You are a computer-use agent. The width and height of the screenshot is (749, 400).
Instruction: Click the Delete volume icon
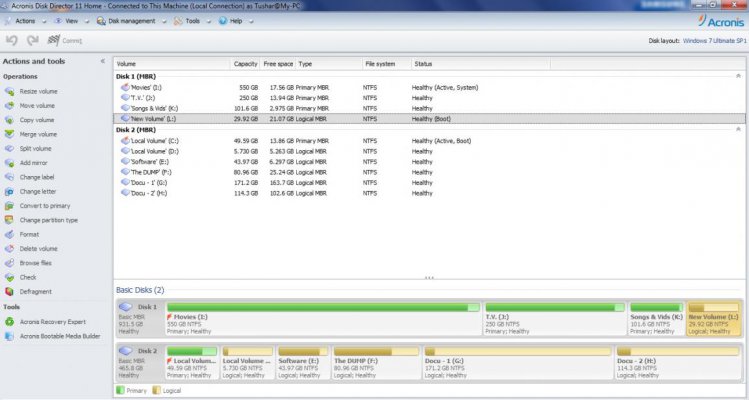point(9,249)
